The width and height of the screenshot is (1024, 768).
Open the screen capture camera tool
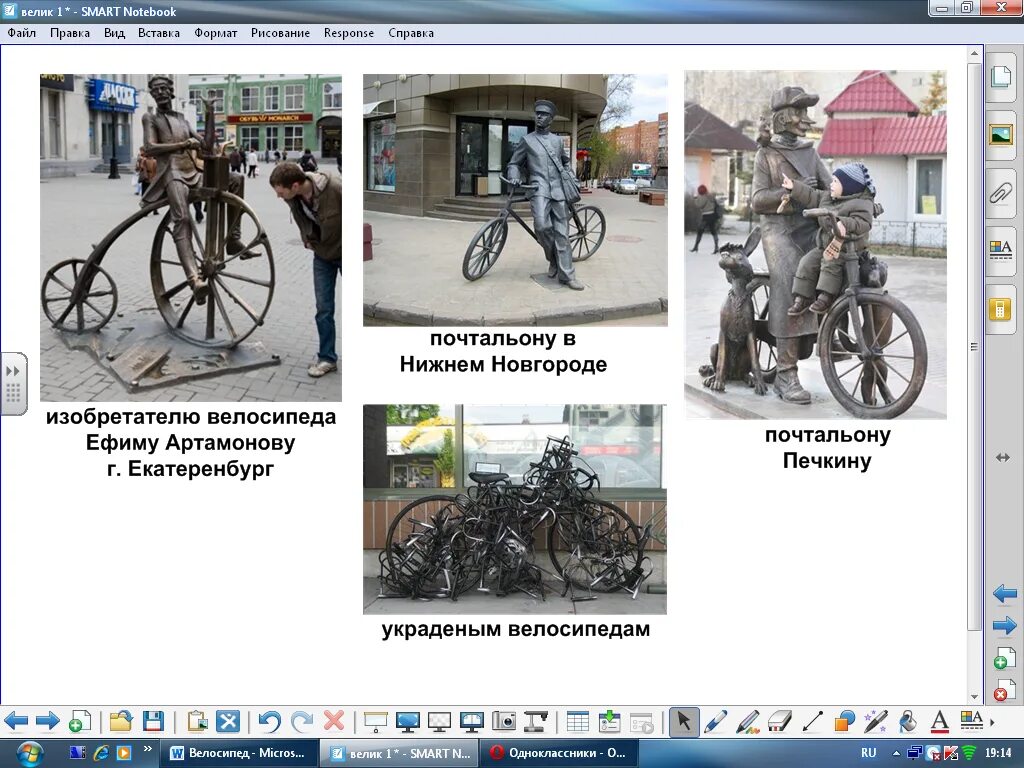(x=504, y=722)
